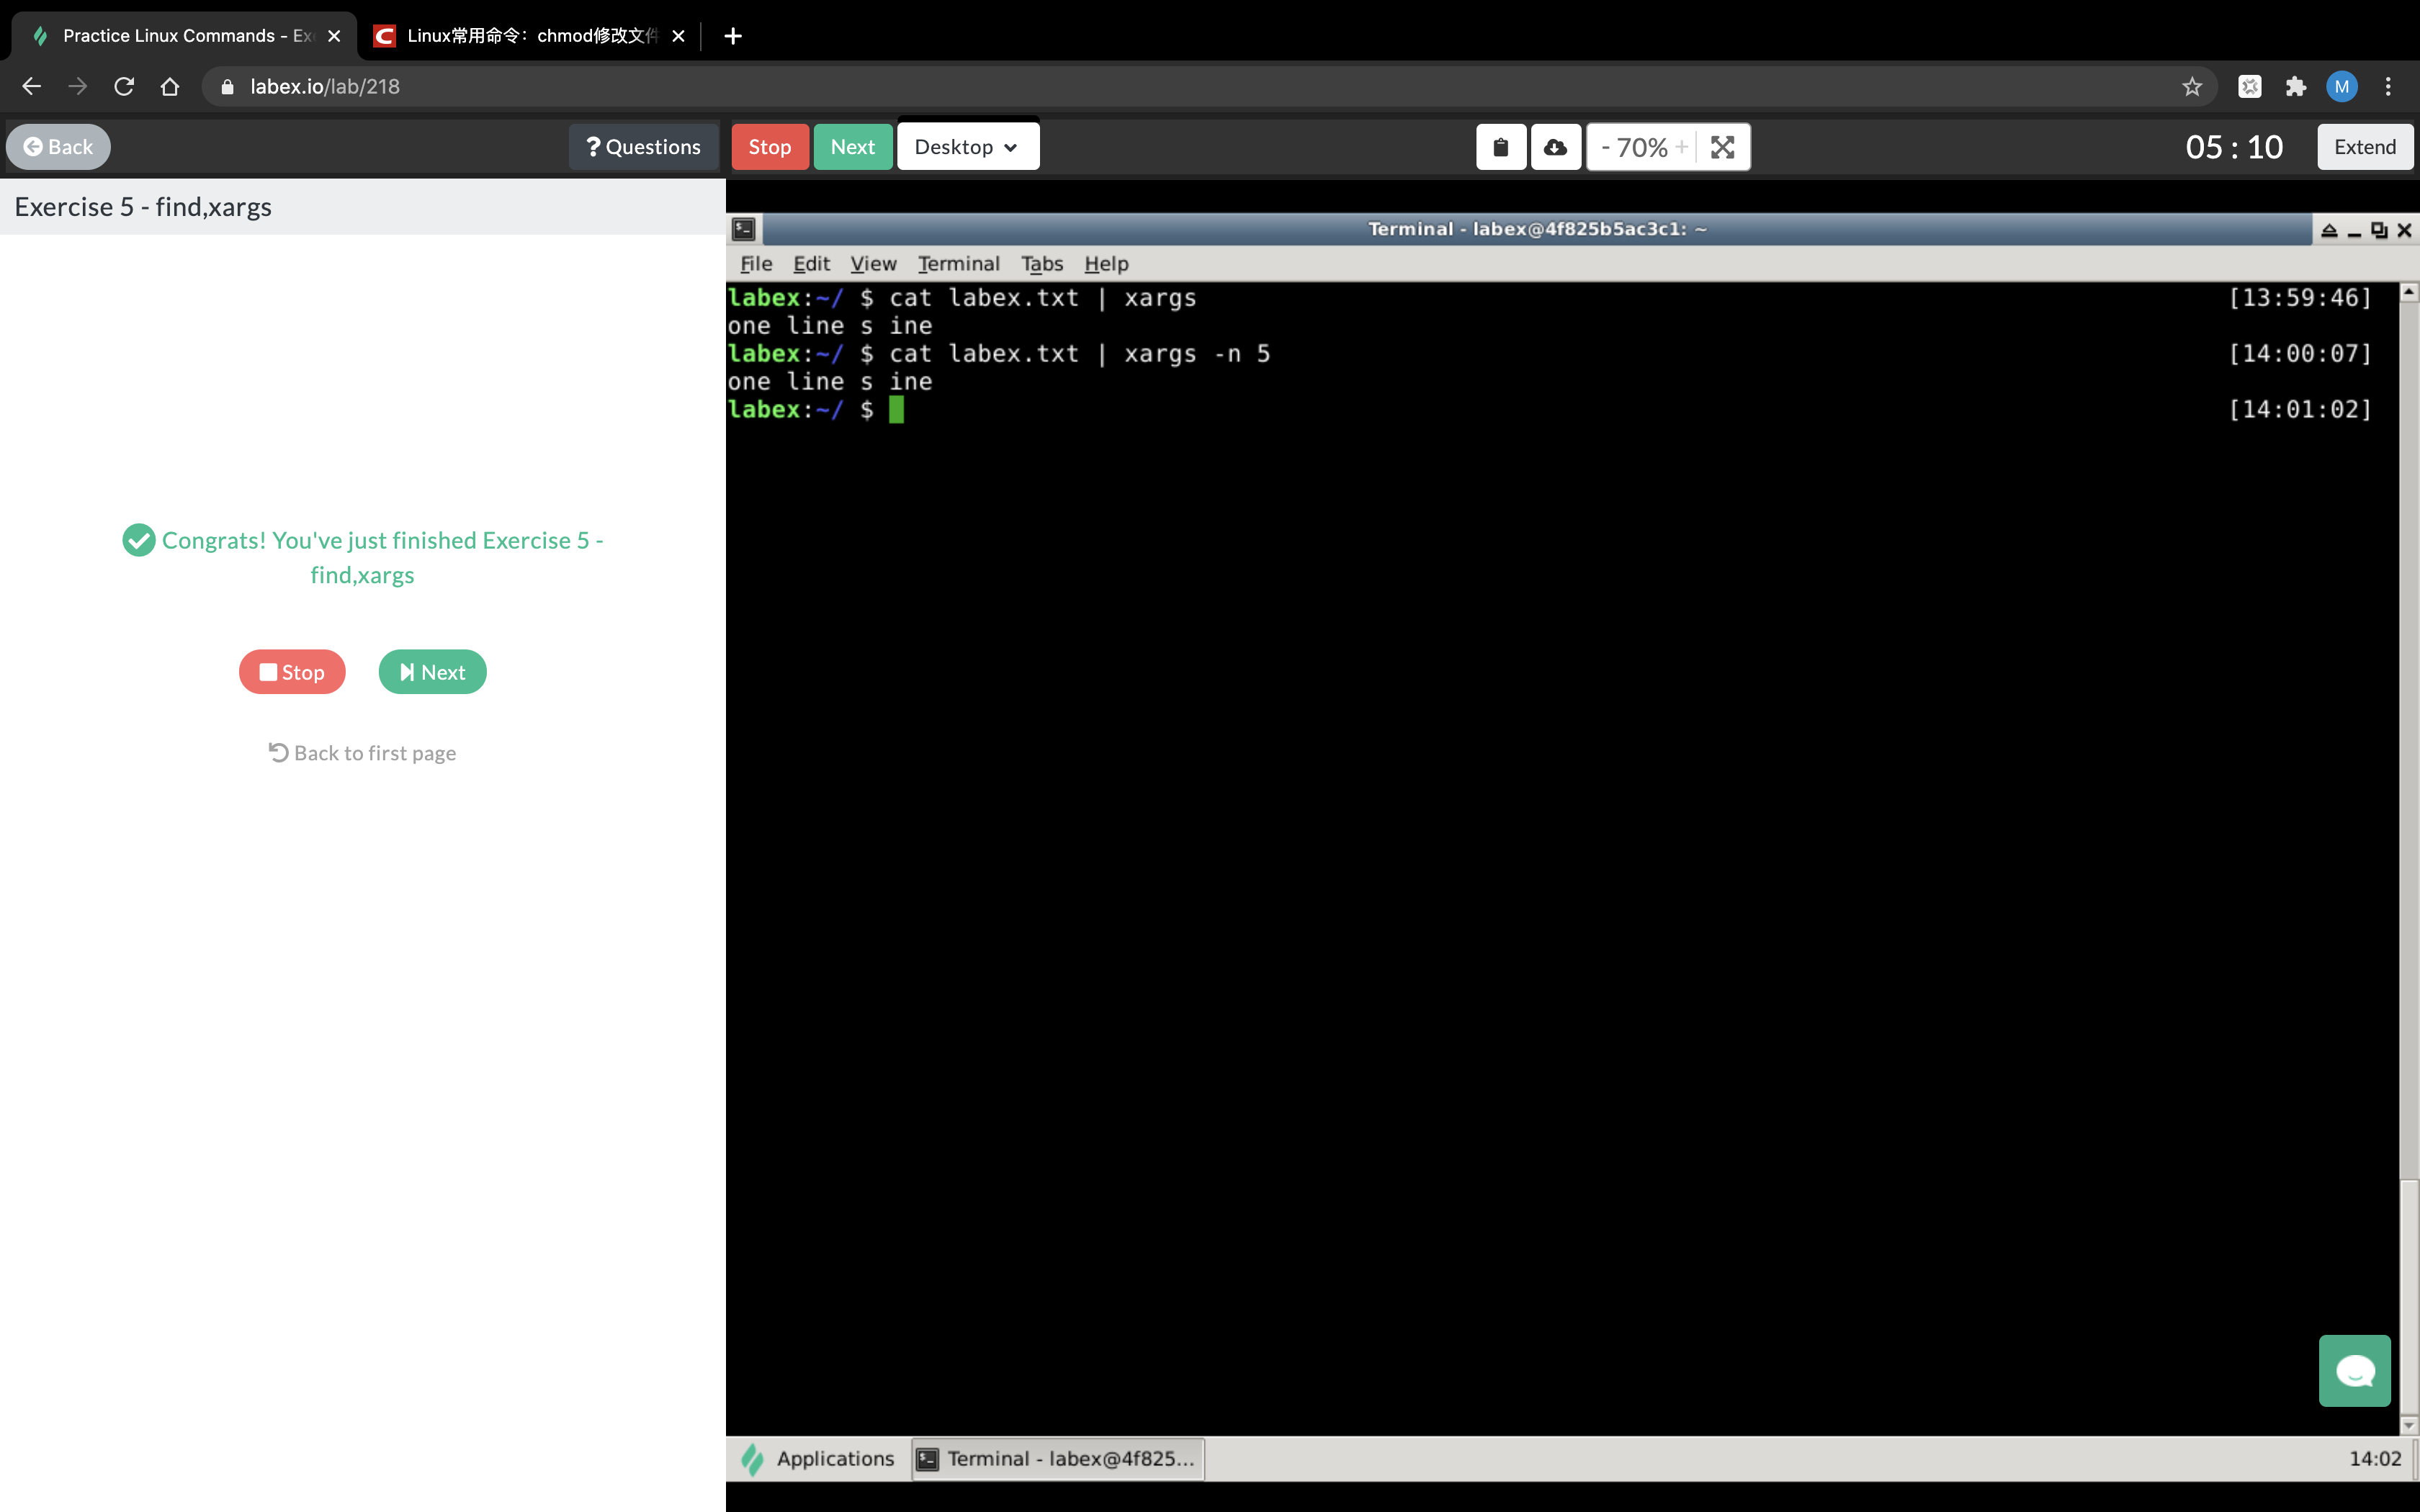Click the green Next button in toolbar
The height and width of the screenshot is (1512, 2420).
click(853, 147)
